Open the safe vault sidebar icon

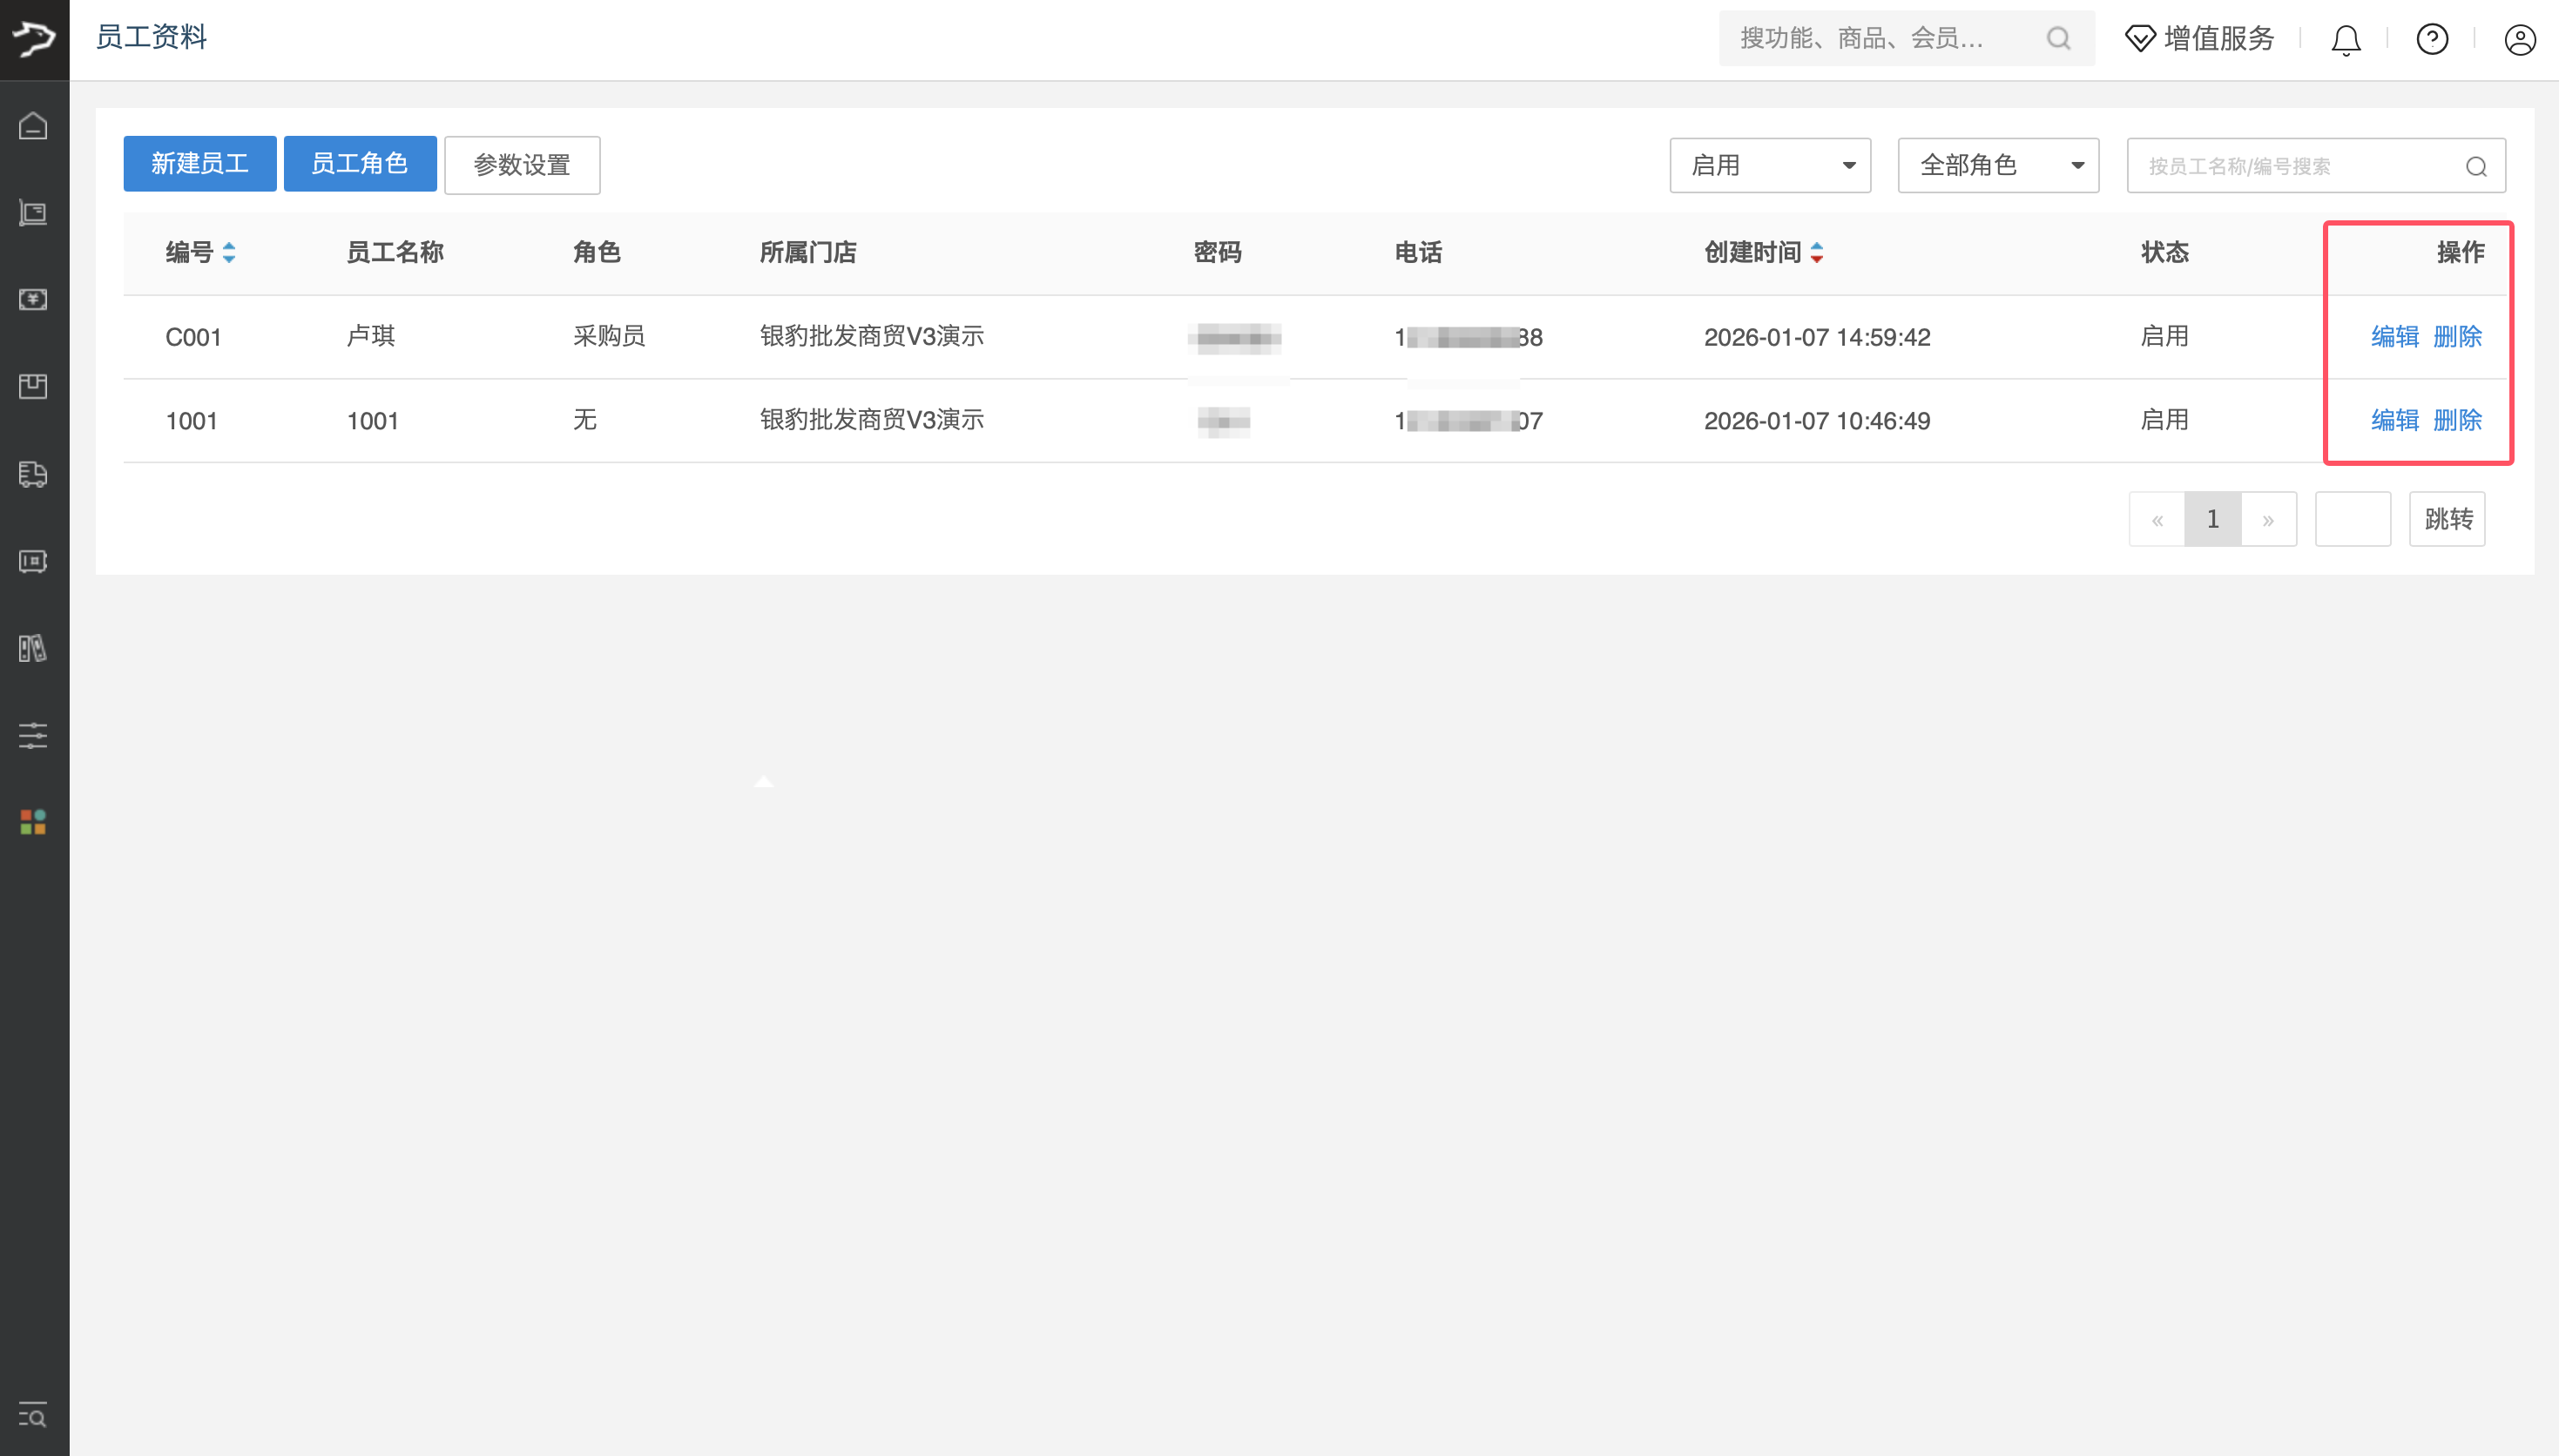[33, 561]
